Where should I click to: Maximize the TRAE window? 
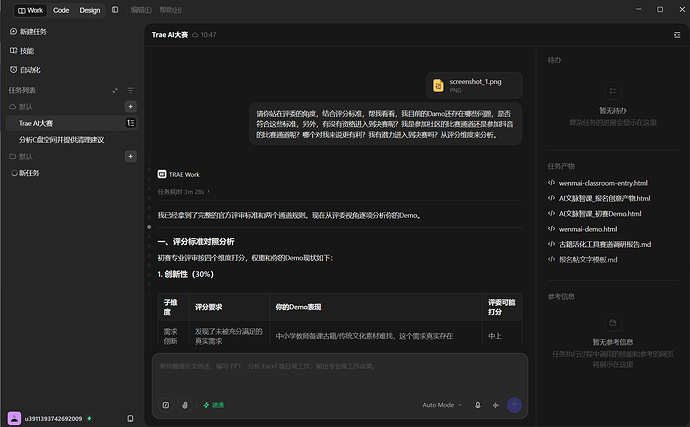(x=660, y=9)
